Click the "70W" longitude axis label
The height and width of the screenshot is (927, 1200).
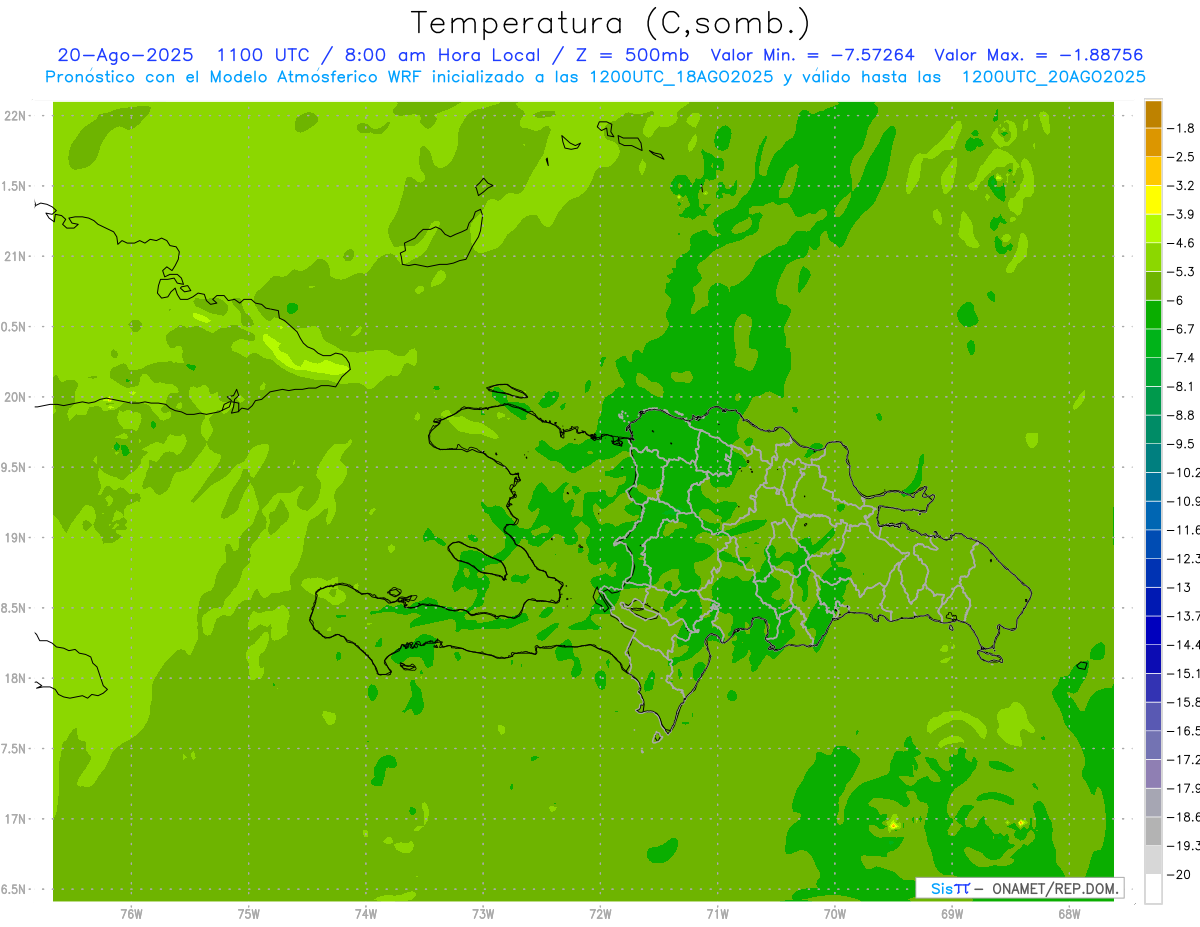point(834,914)
